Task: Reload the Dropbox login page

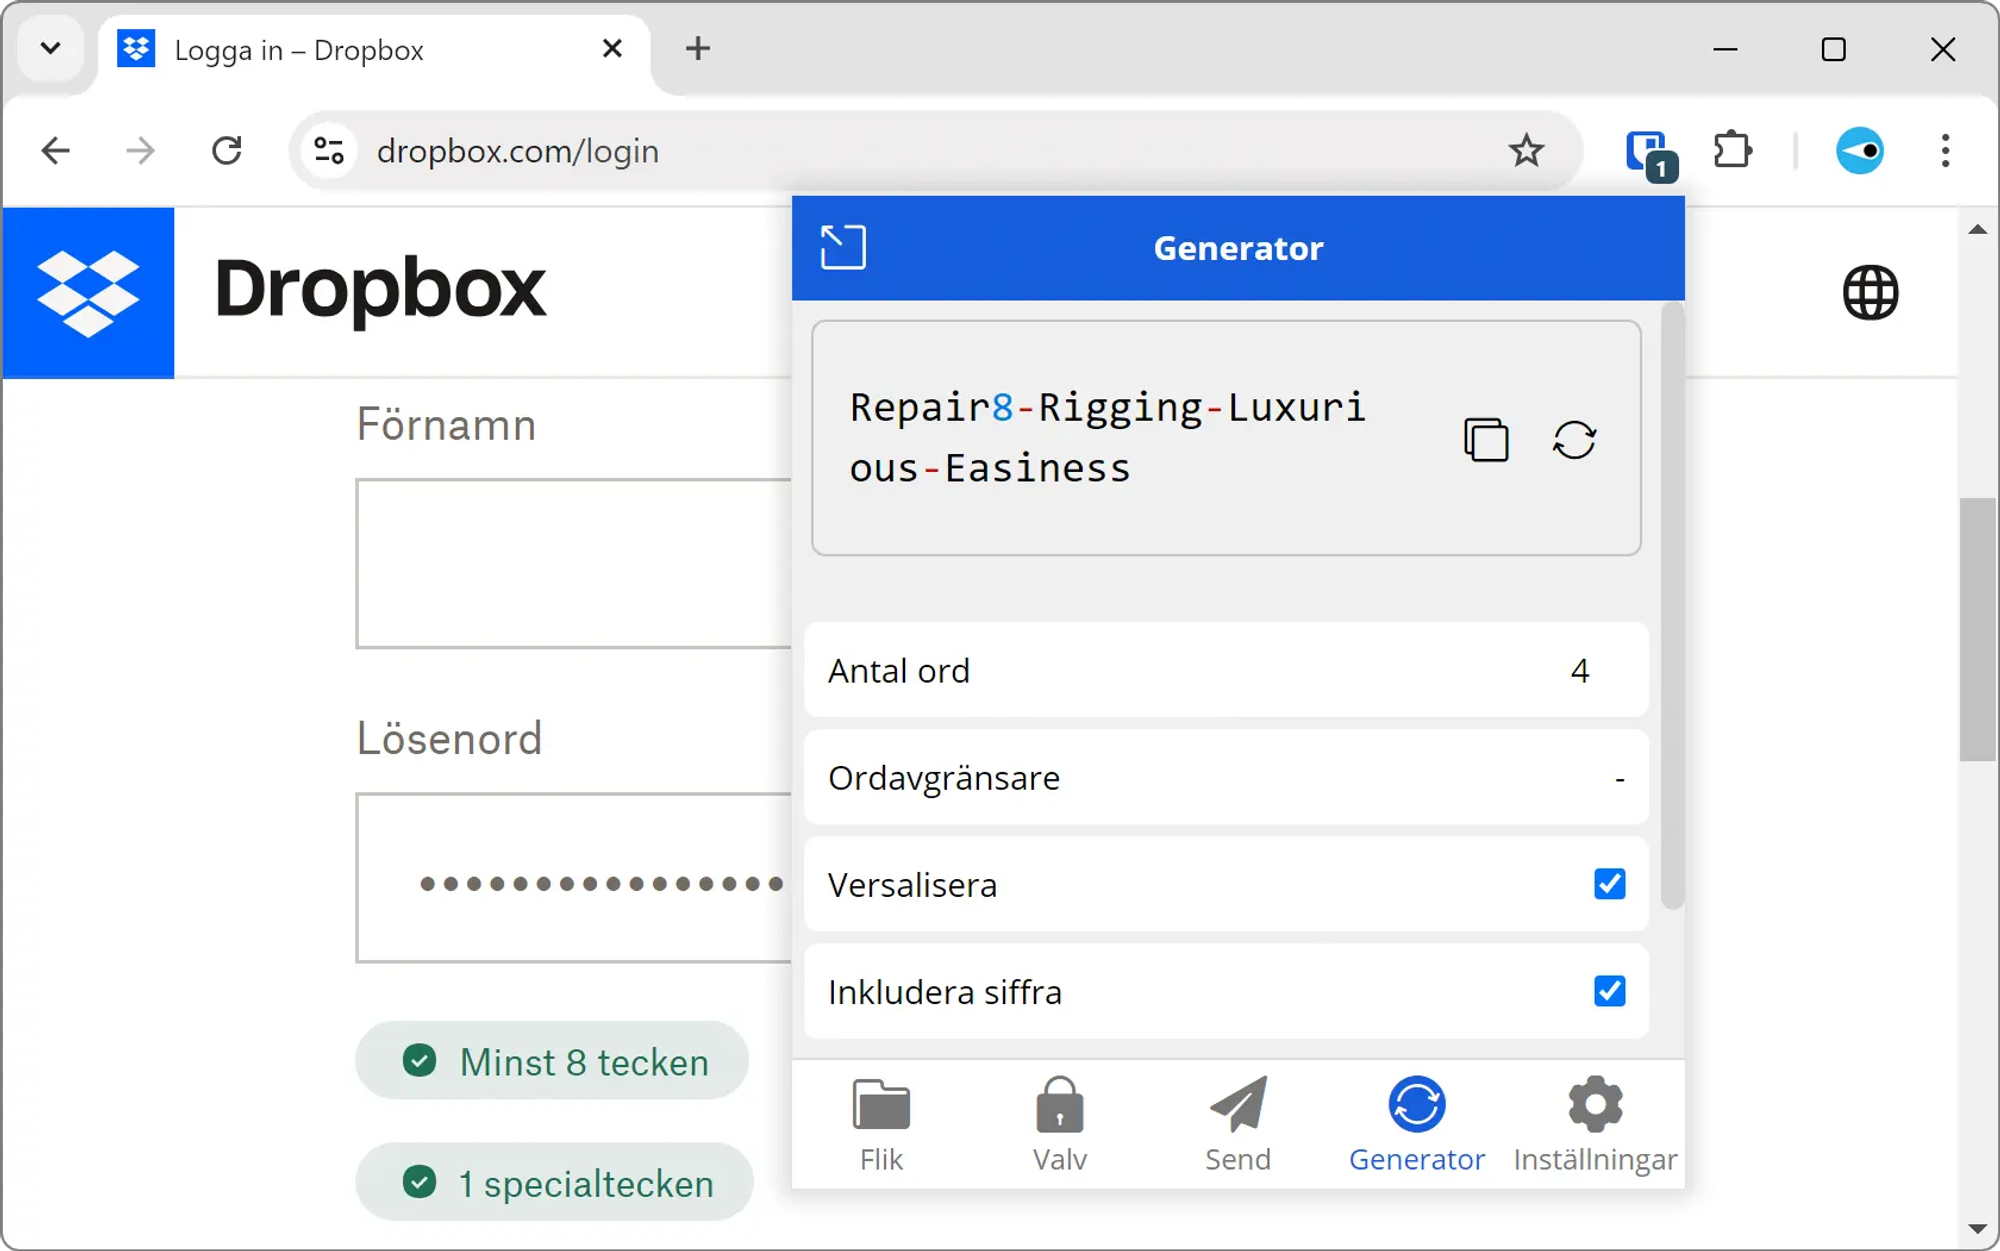Action: [227, 151]
